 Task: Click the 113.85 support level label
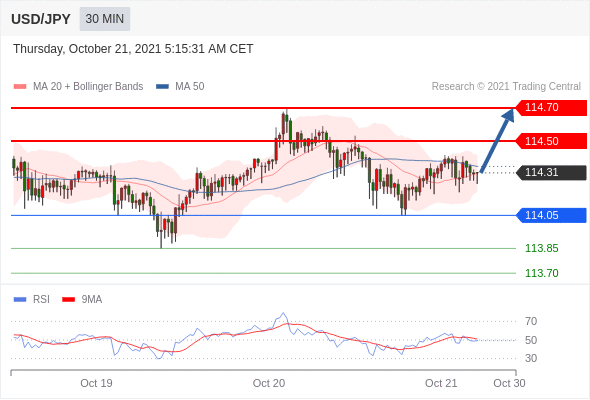(541, 248)
